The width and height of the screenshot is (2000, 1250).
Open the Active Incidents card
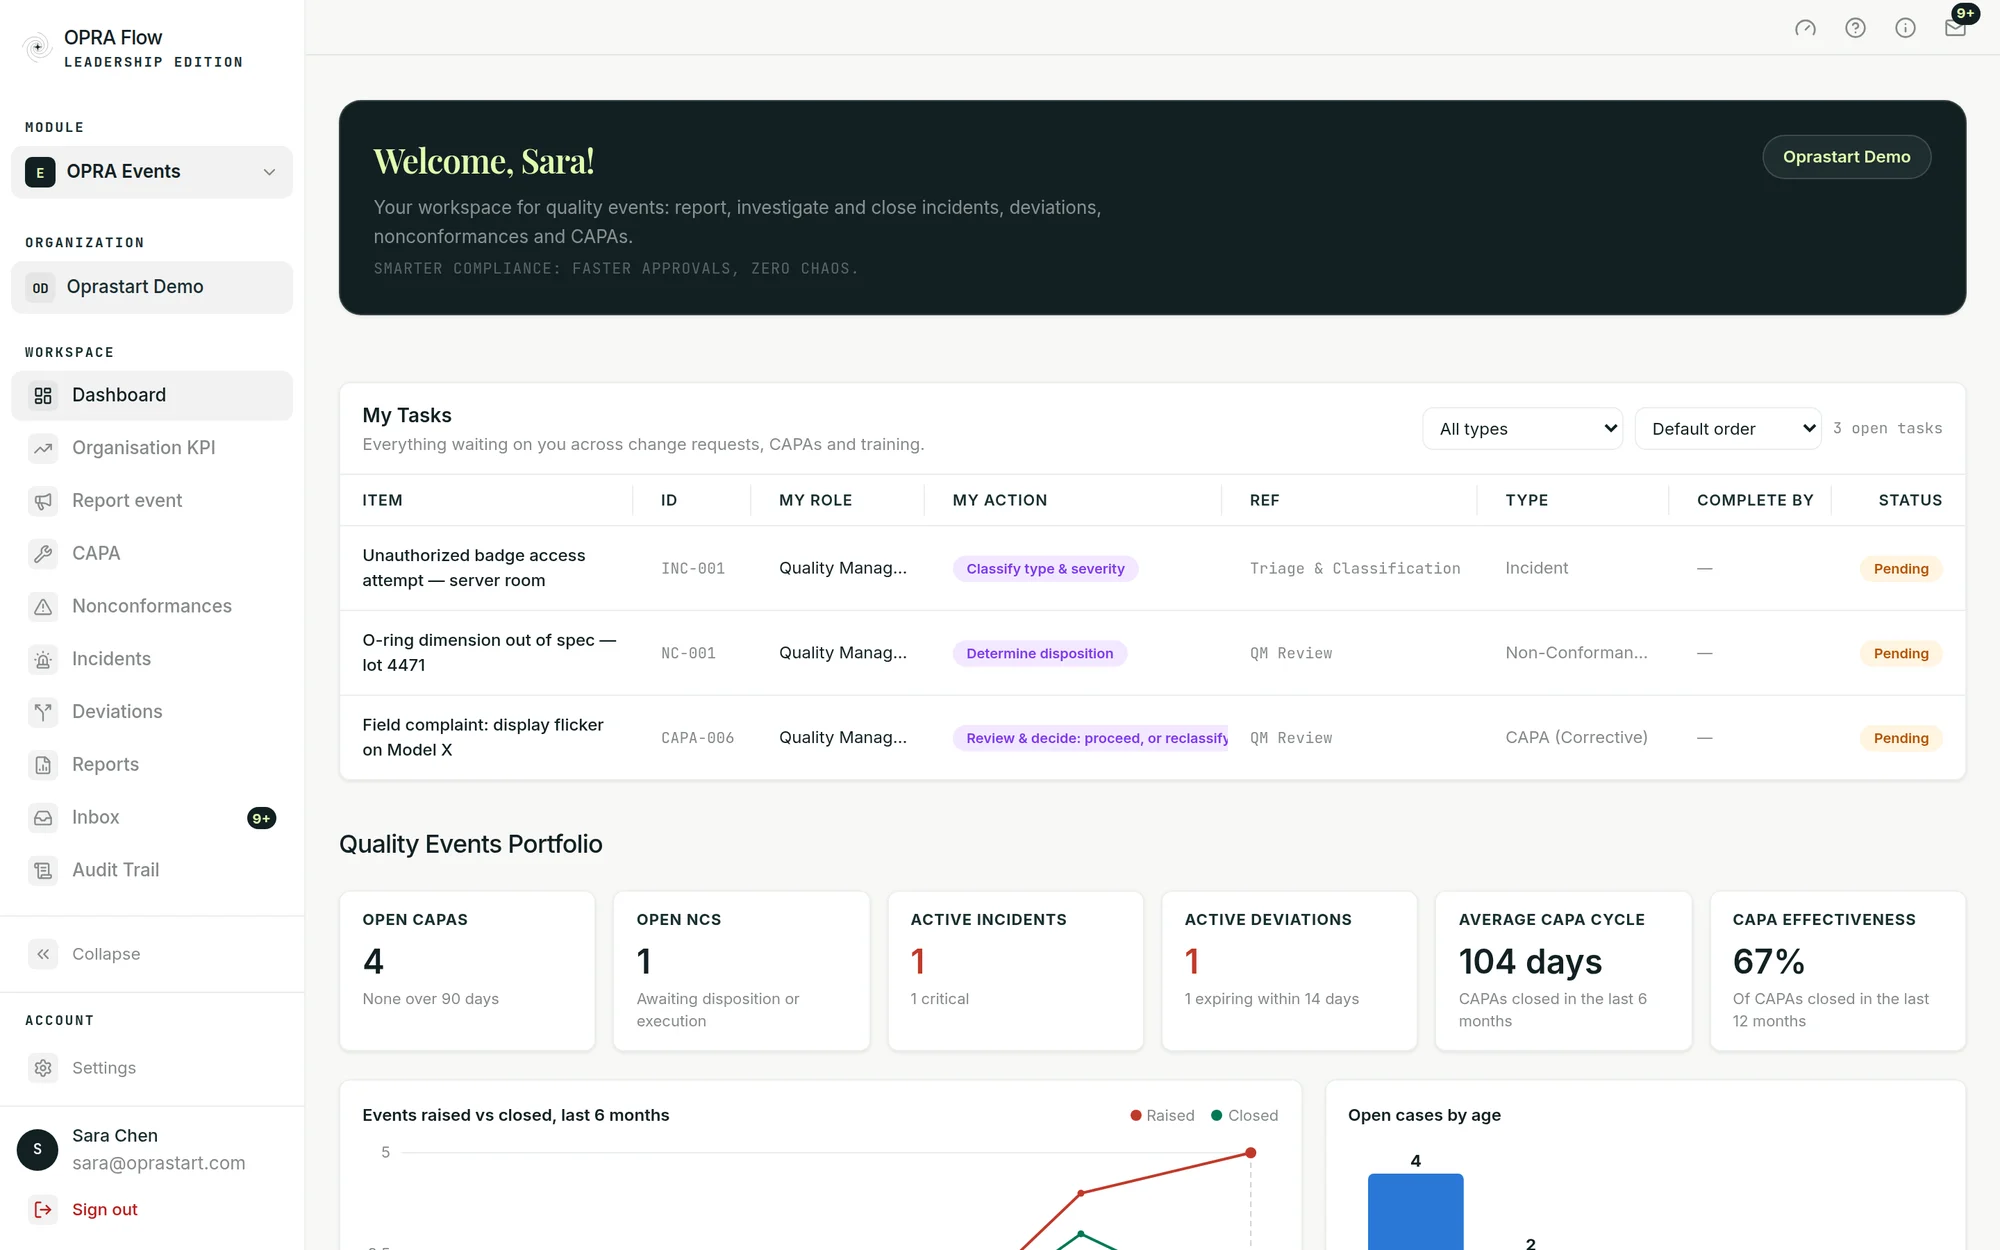tap(1015, 971)
